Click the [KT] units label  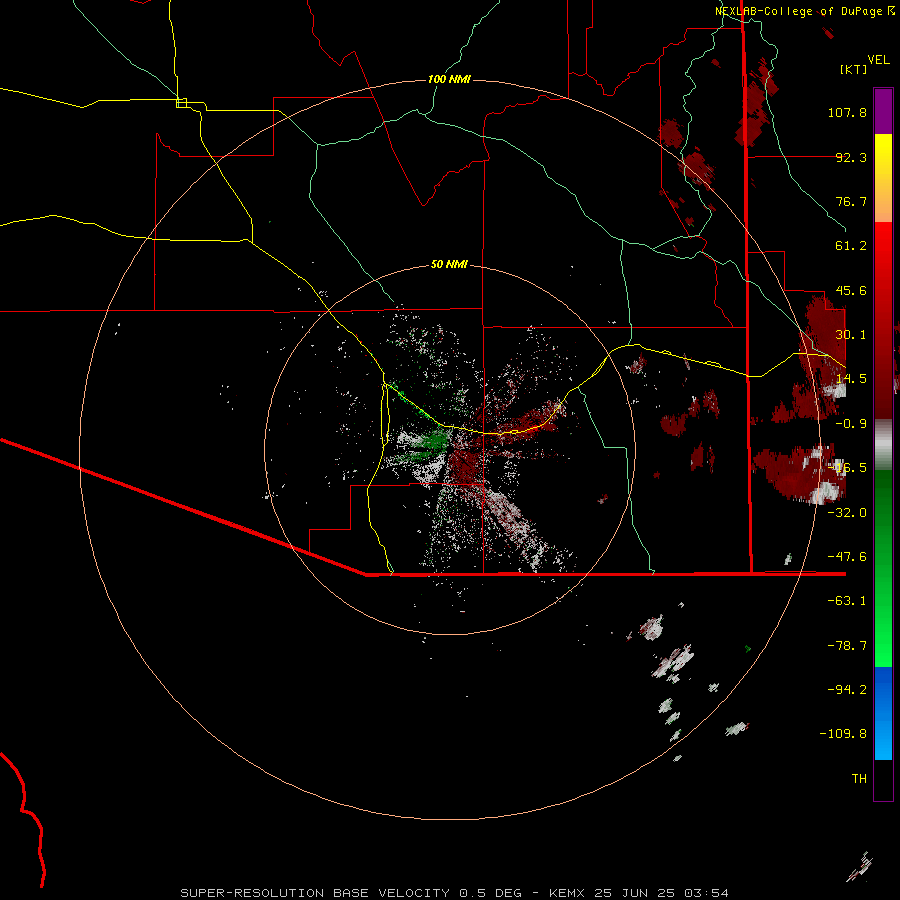[x=854, y=69]
